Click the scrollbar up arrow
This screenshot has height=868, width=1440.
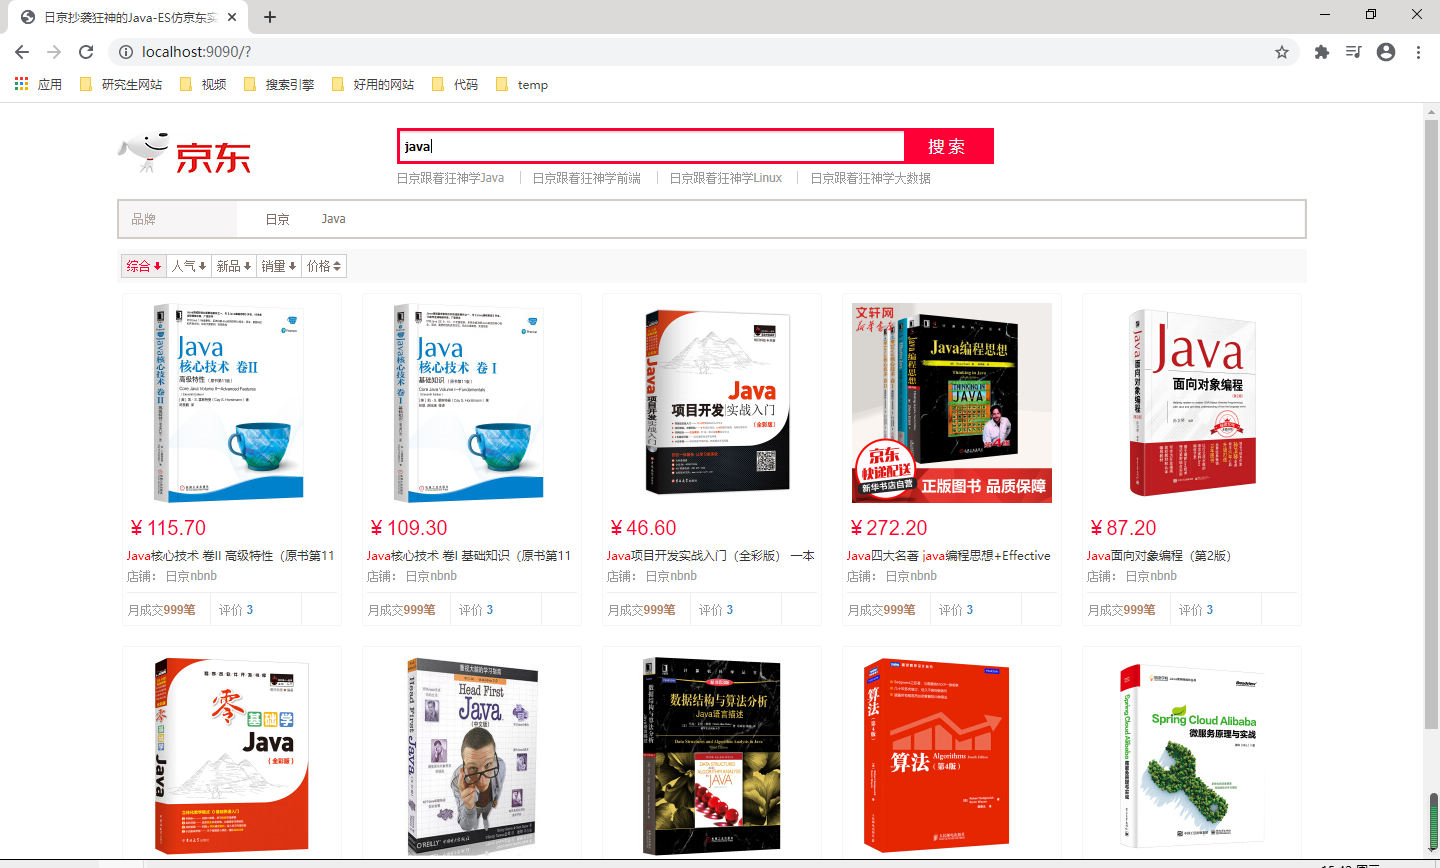(1432, 112)
